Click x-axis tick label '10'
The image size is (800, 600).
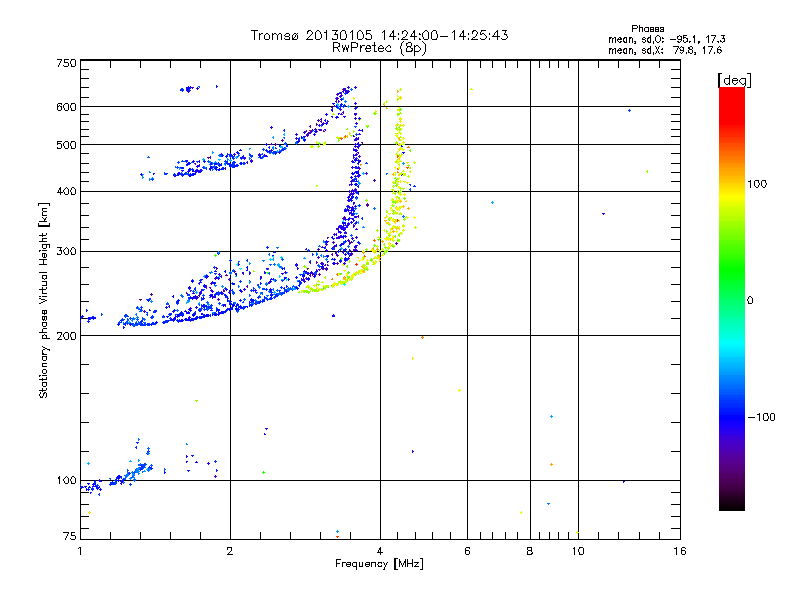[x=578, y=551]
